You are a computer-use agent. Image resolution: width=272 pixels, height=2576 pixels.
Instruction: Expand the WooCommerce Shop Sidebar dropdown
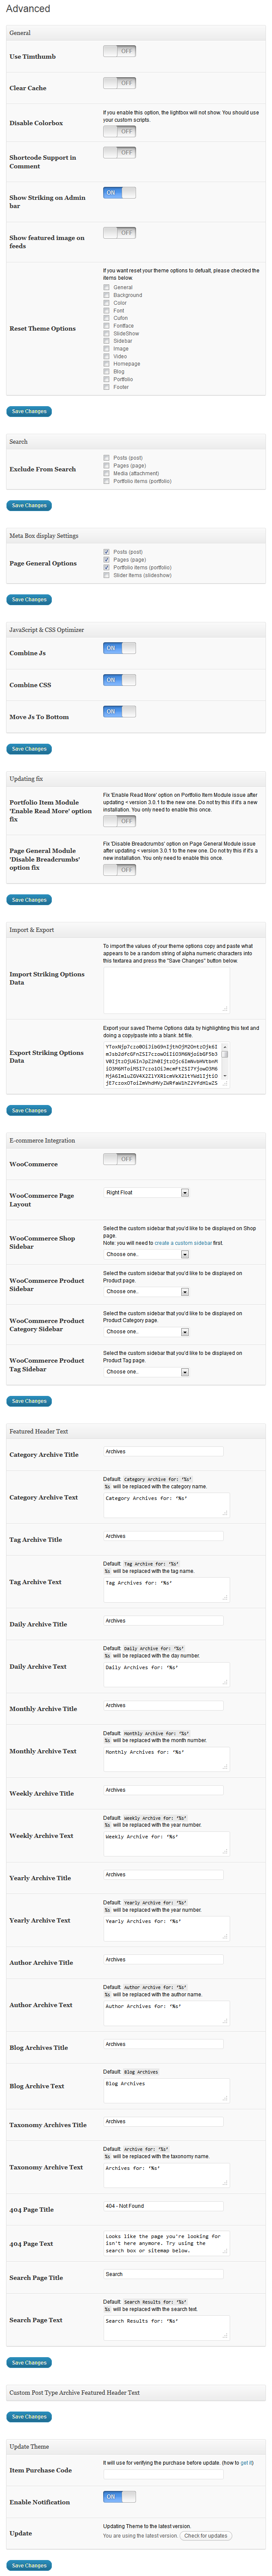point(146,1254)
